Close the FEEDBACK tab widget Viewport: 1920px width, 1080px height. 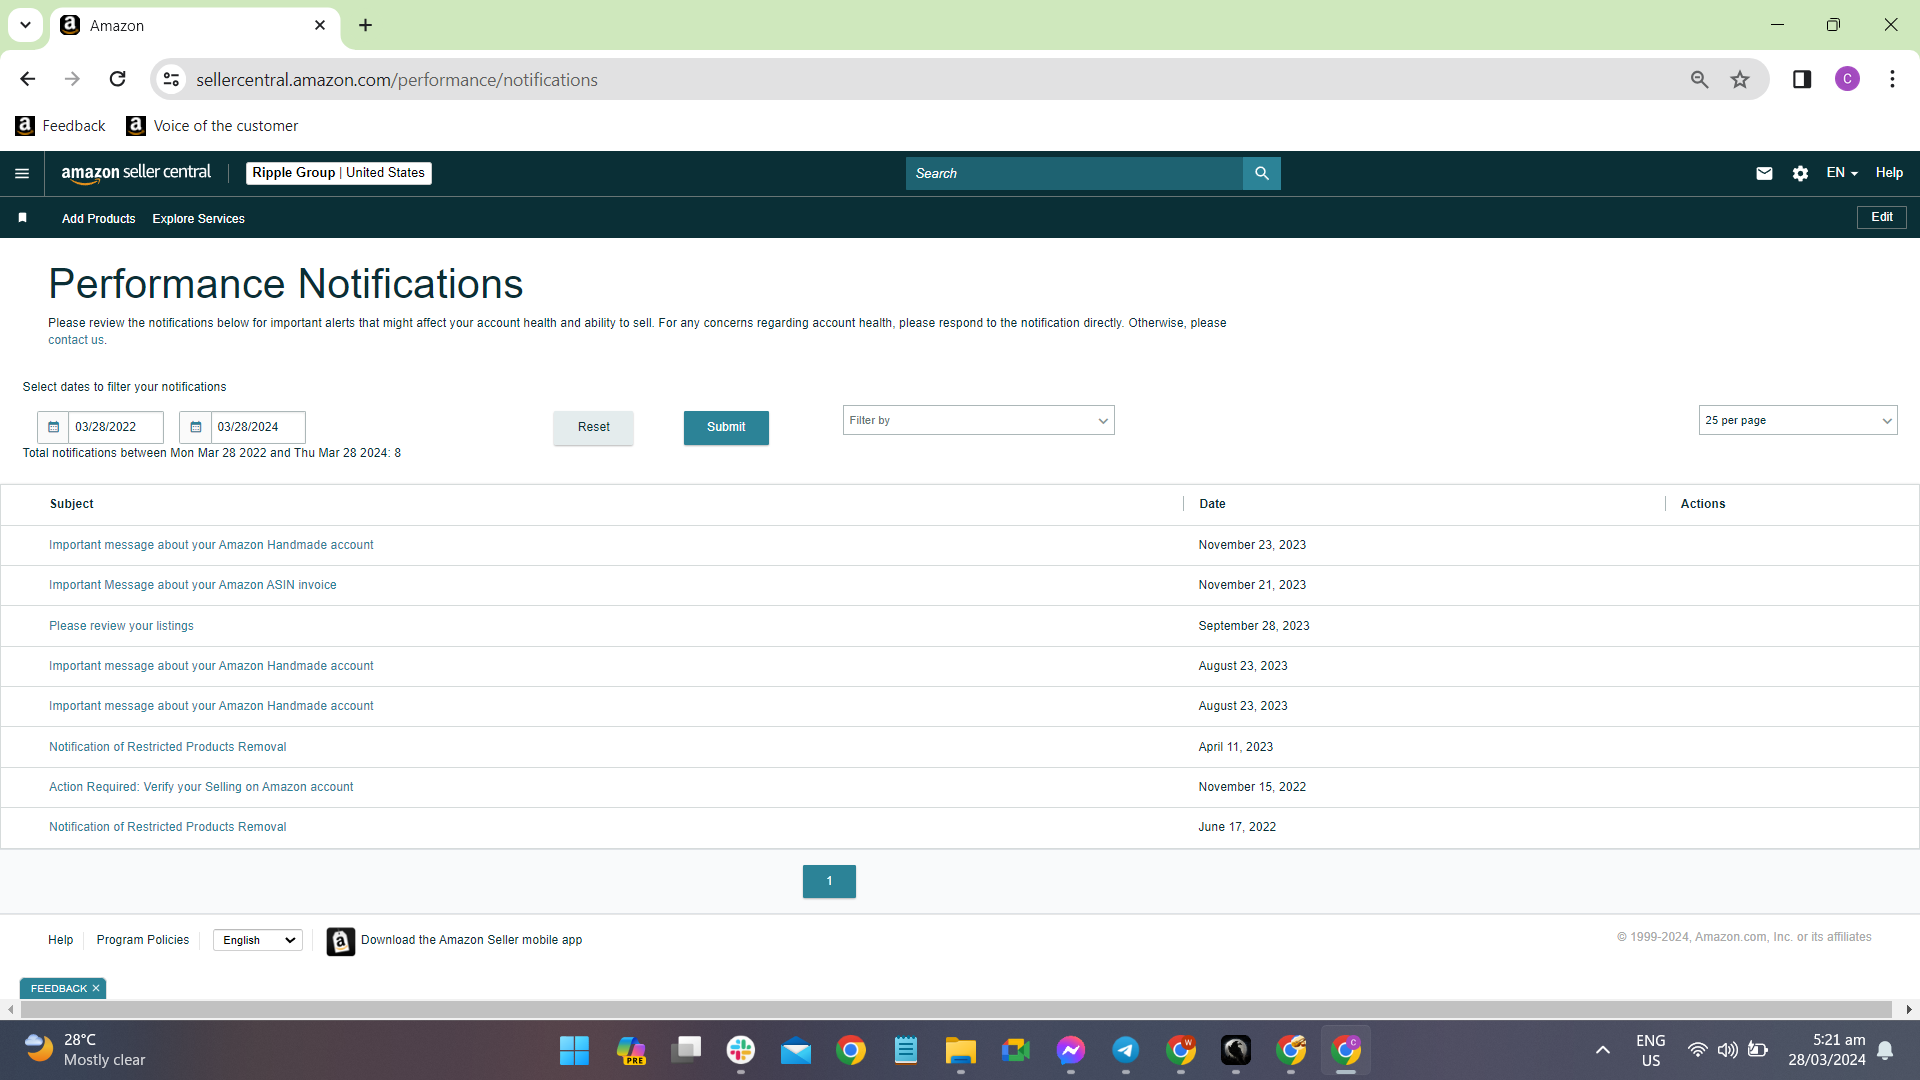(96, 989)
